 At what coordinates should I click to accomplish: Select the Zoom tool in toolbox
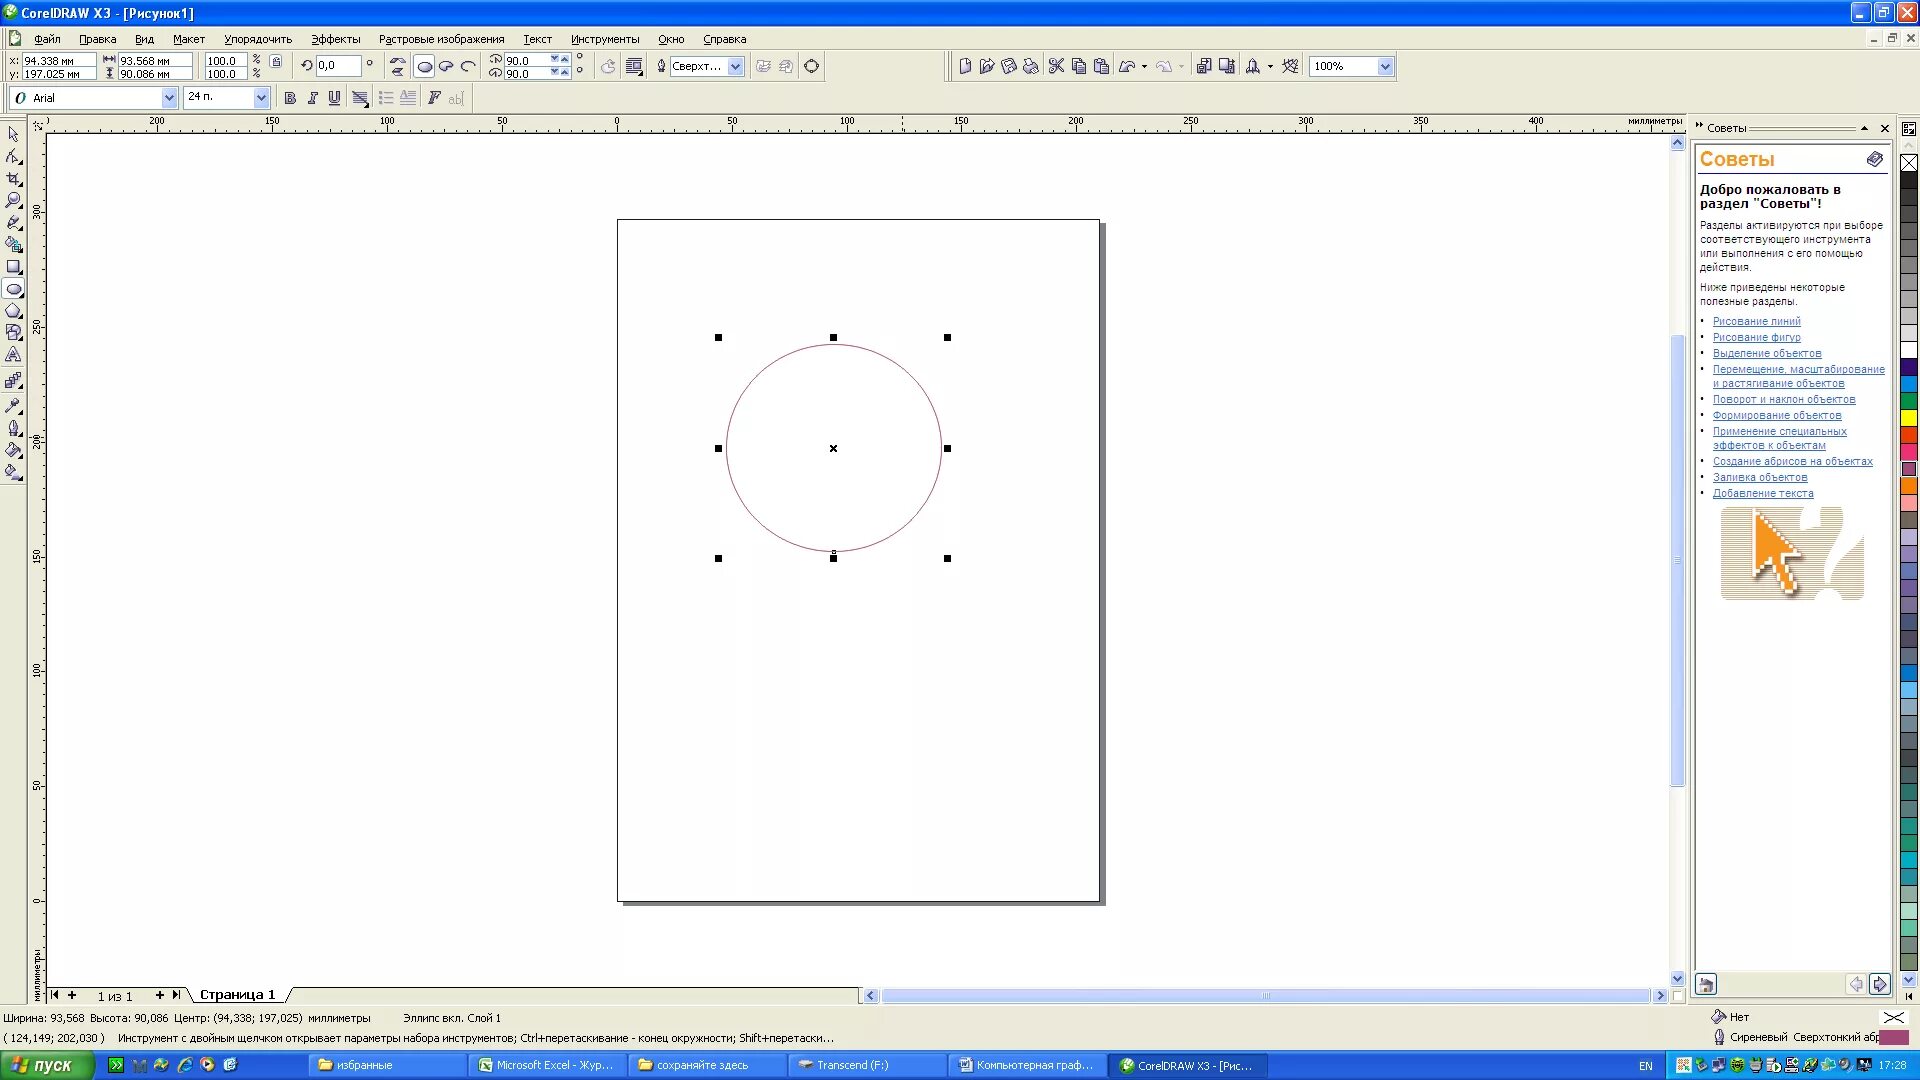(13, 200)
